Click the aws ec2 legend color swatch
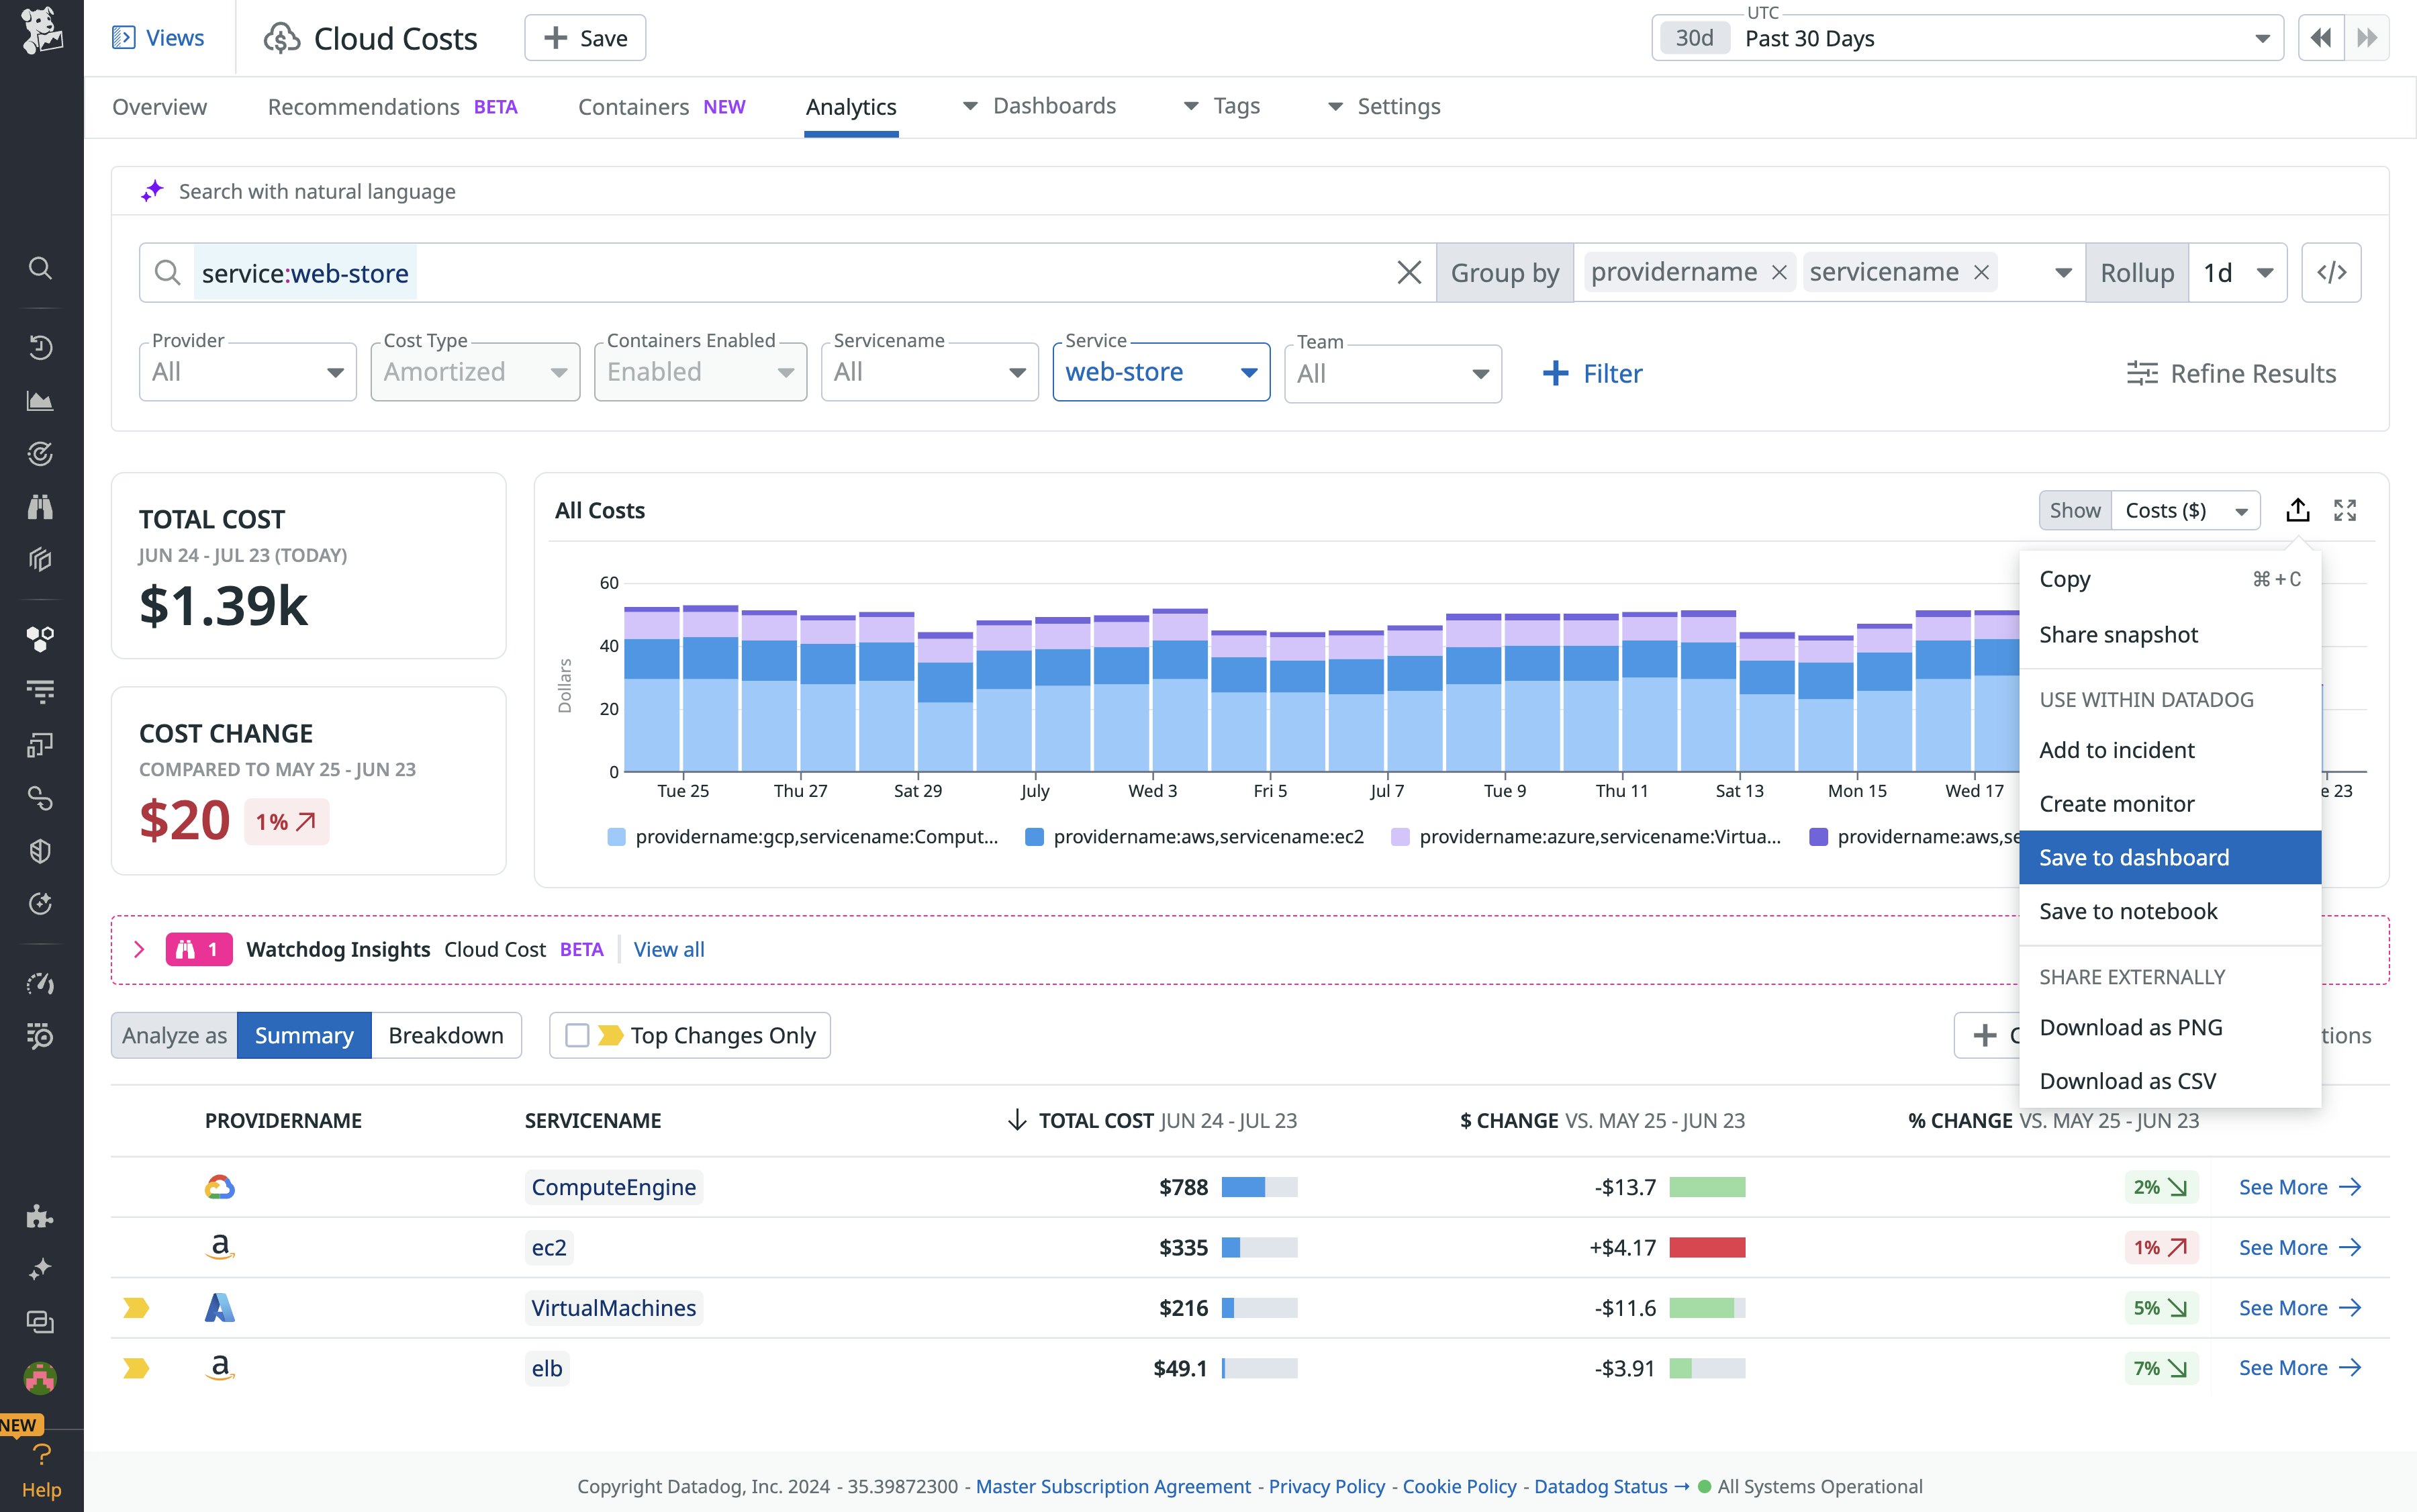Viewport: 2417px width, 1512px height. pyautogui.click(x=1035, y=836)
